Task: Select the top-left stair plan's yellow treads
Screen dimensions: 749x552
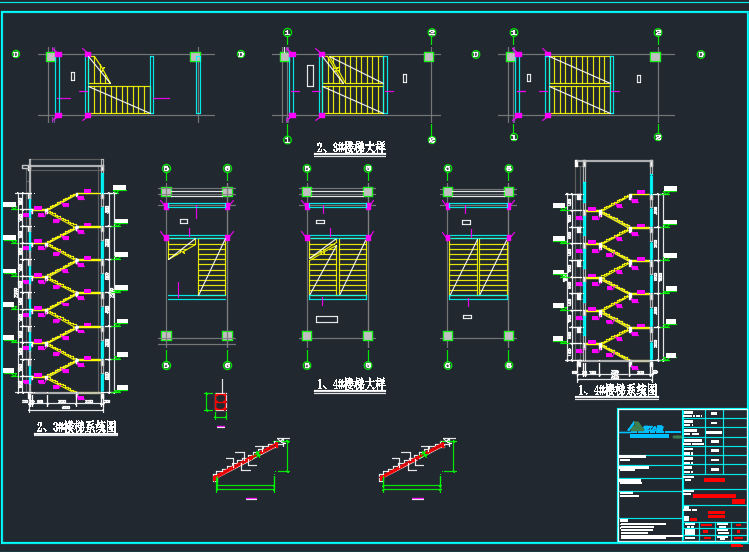Action: point(120,85)
